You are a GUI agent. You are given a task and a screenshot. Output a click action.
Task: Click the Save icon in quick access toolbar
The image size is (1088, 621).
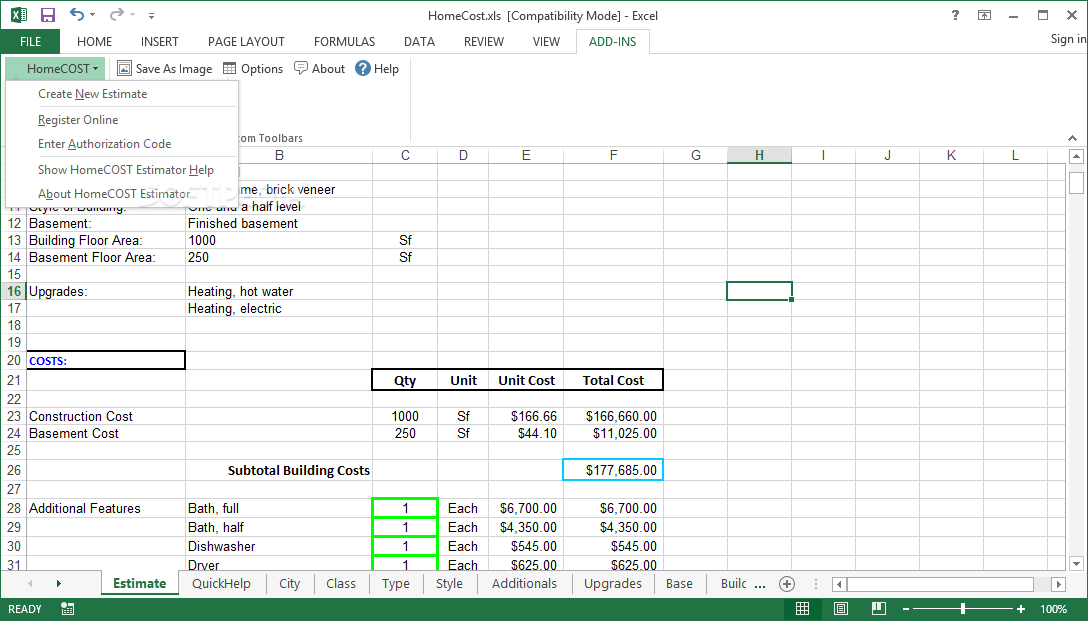47,15
